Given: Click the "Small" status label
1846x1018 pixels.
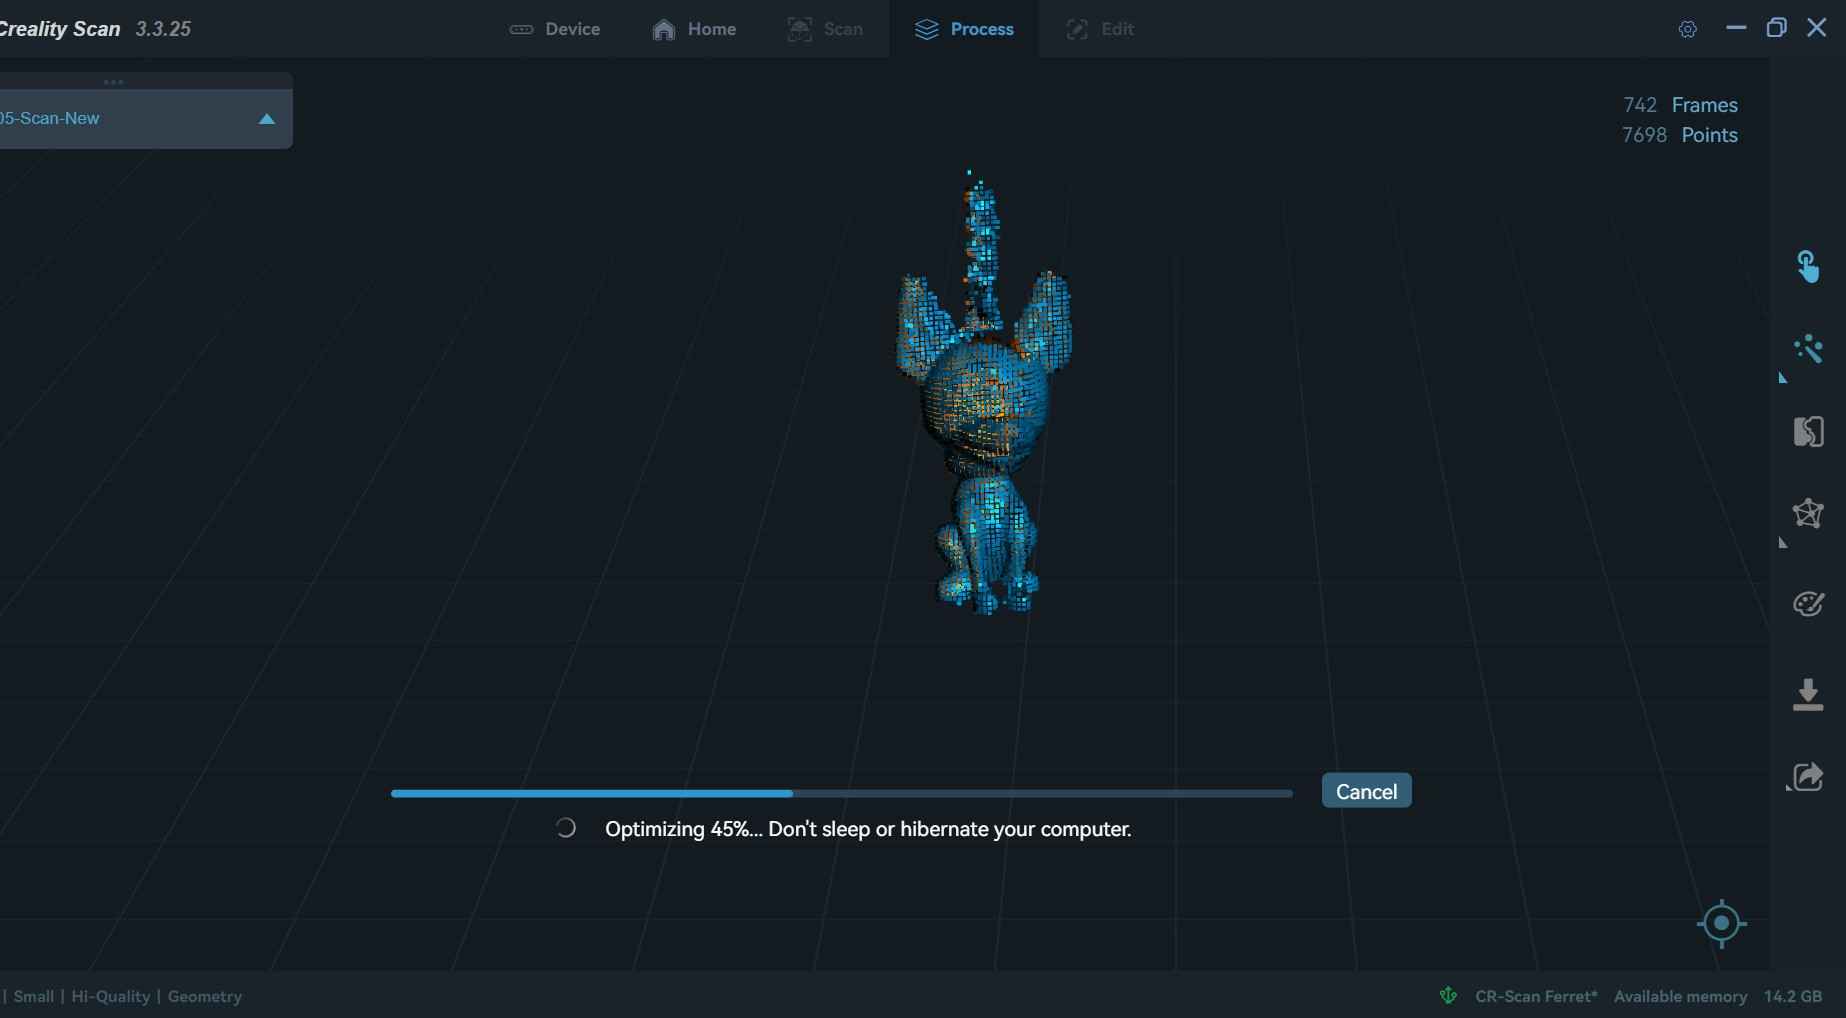Looking at the screenshot, I should (x=34, y=996).
